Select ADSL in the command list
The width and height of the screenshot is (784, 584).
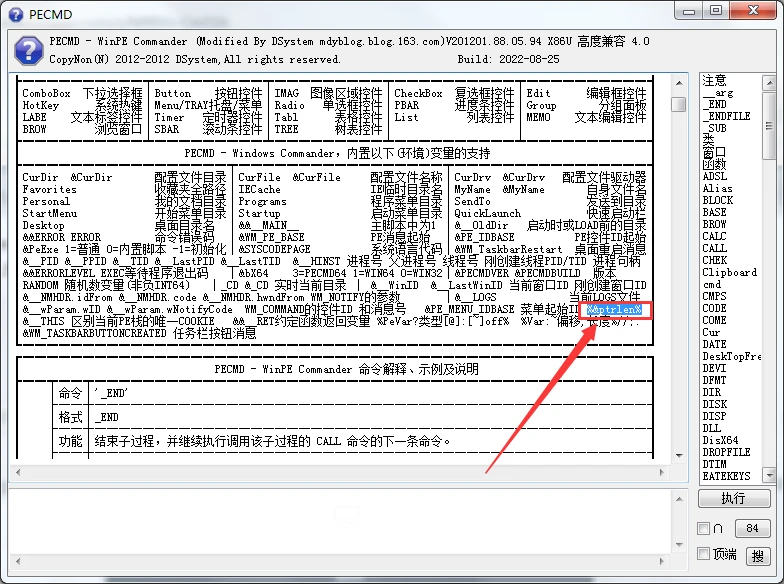pos(715,176)
